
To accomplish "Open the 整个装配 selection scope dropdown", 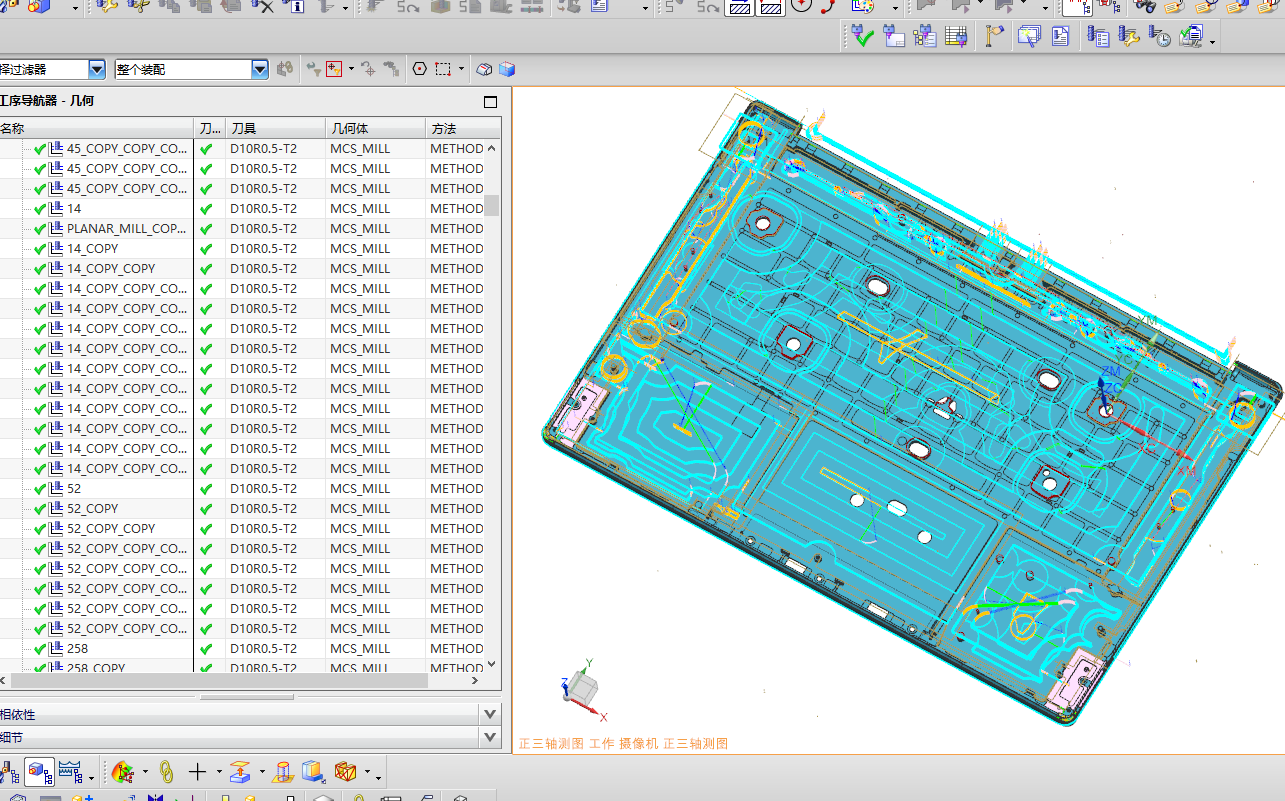I will [x=260, y=69].
